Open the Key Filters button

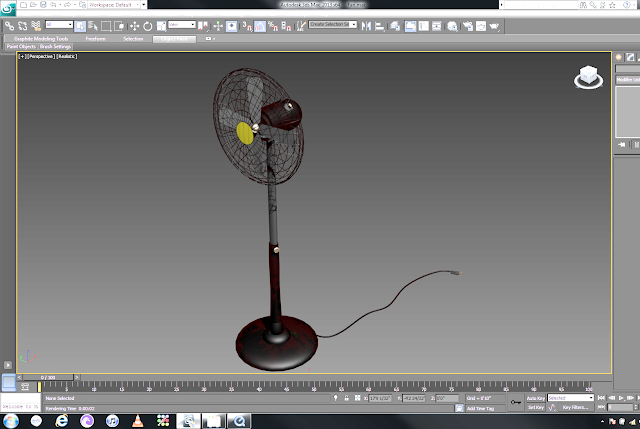[x=575, y=407]
